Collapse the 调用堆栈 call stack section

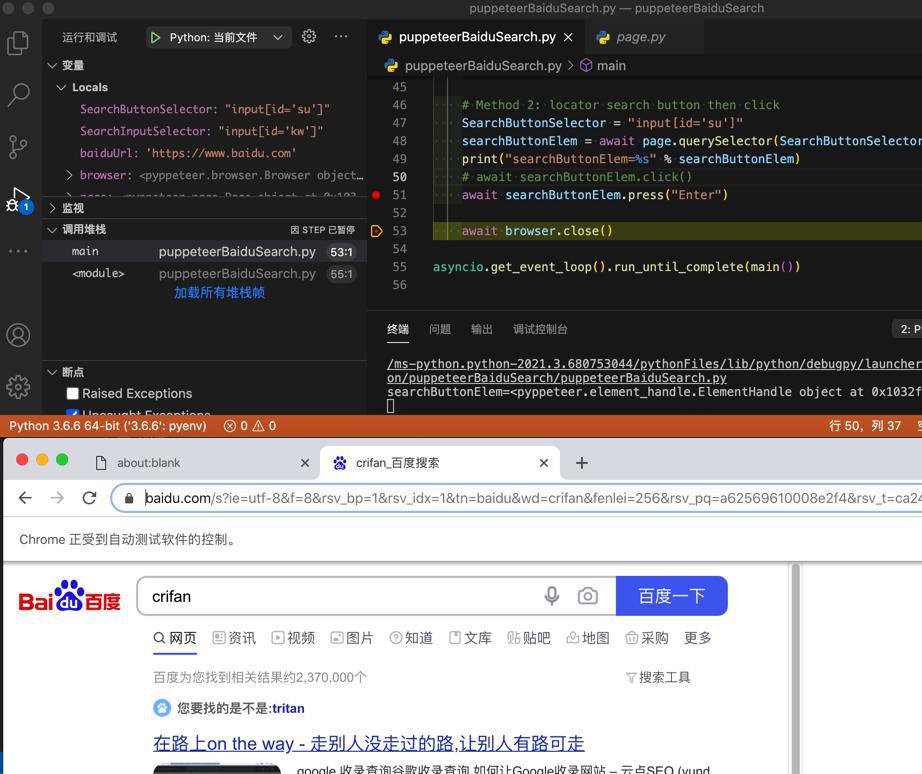(x=52, y=230)
